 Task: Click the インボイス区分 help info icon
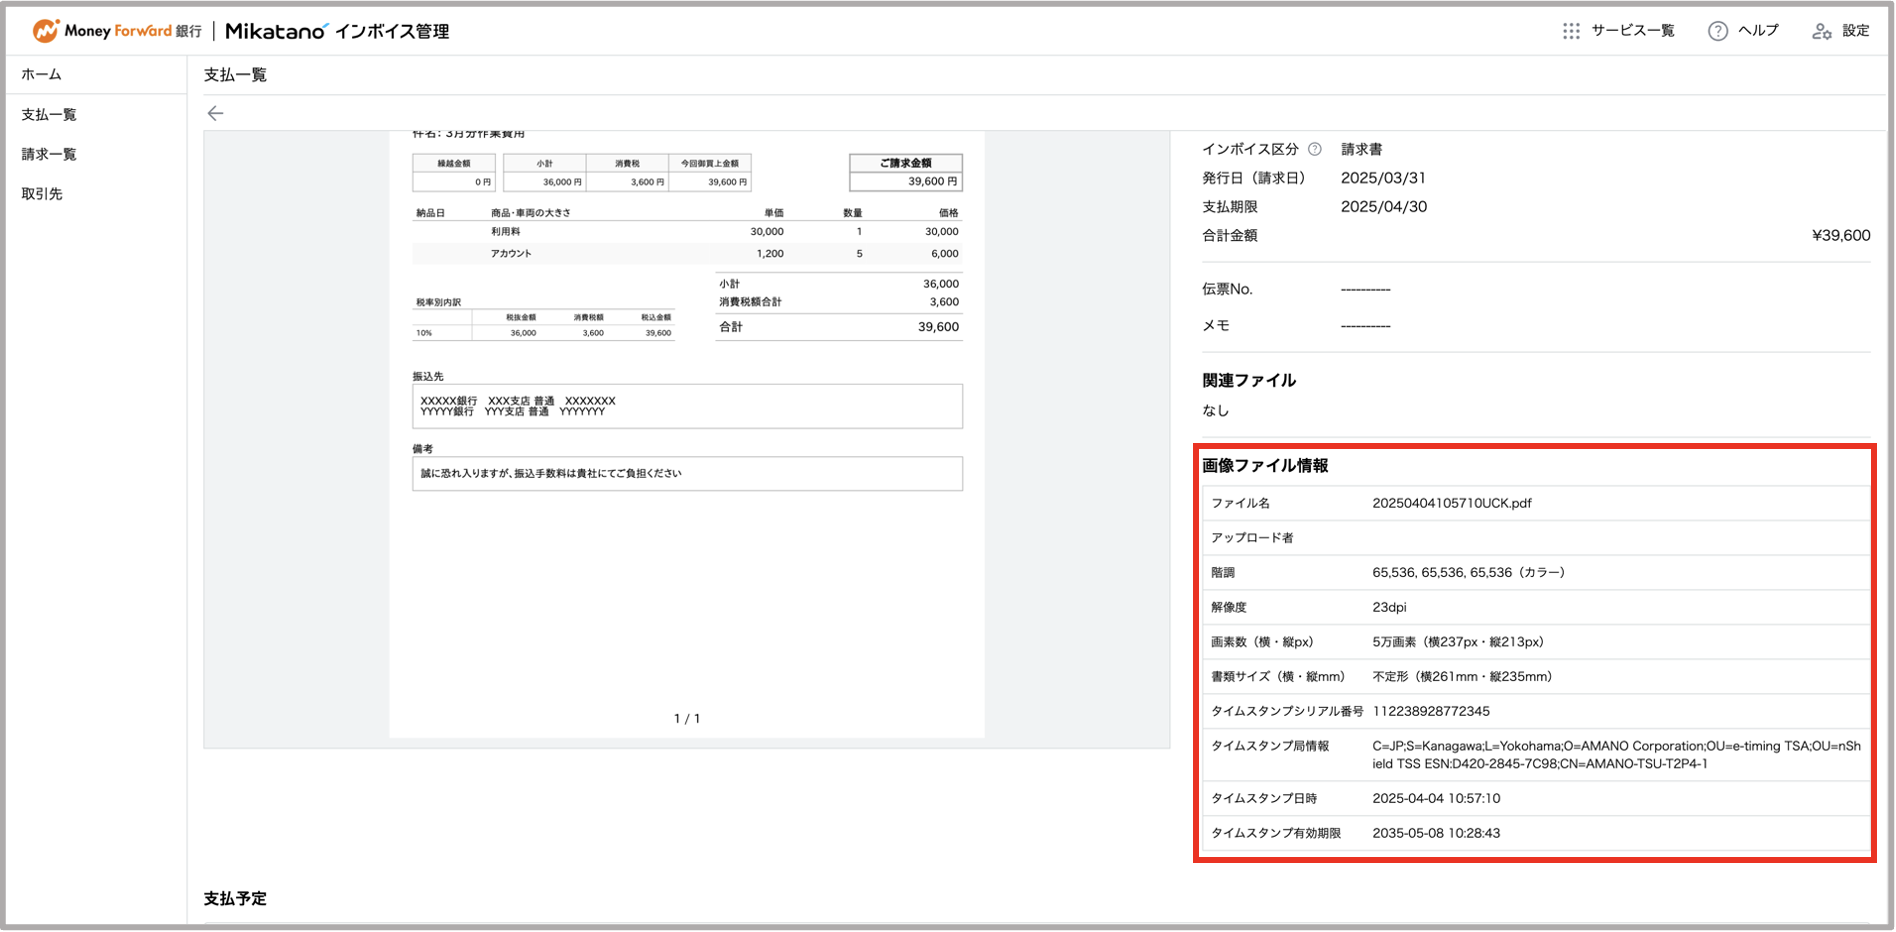point(1315,149)
